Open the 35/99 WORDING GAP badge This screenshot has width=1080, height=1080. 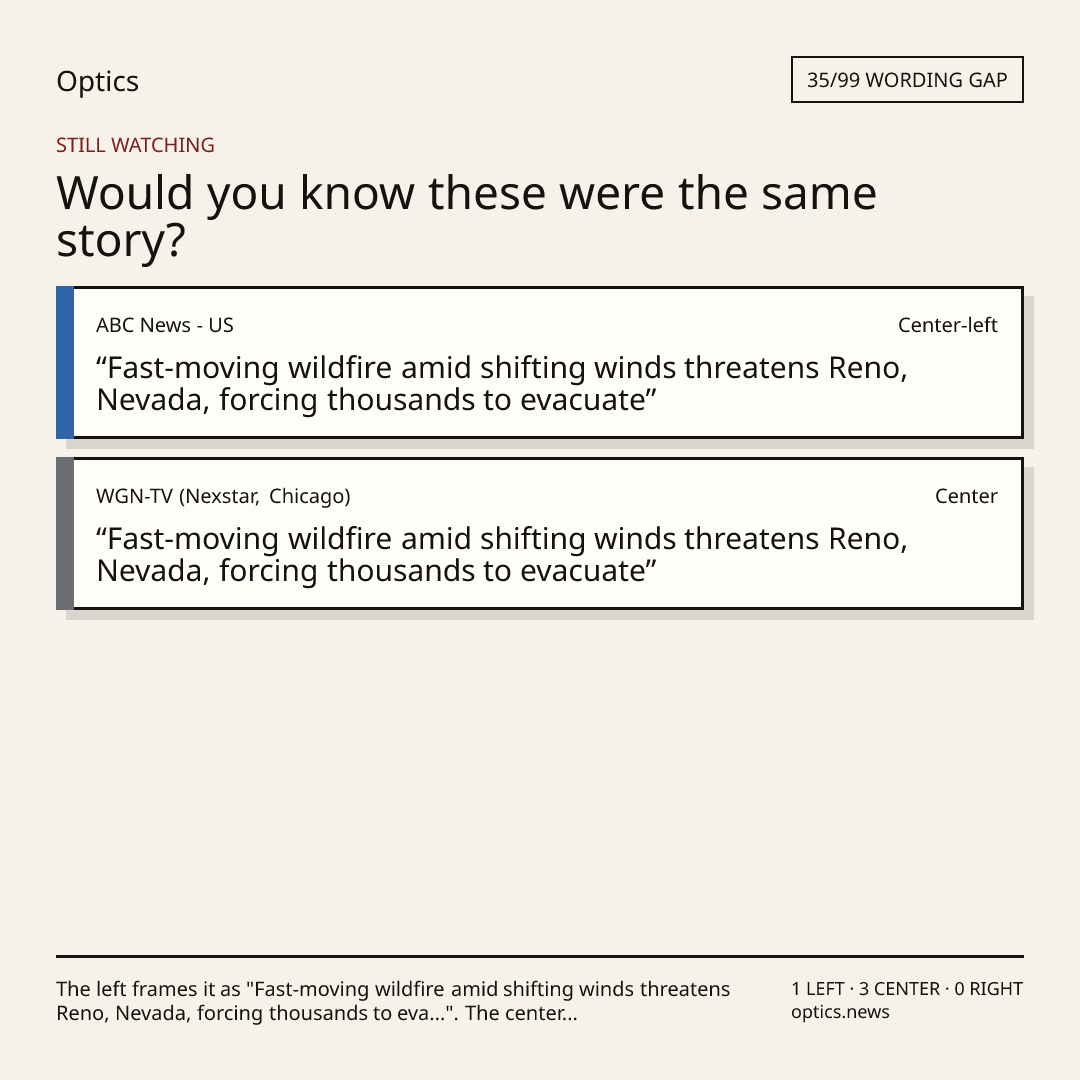coord(907,80)
